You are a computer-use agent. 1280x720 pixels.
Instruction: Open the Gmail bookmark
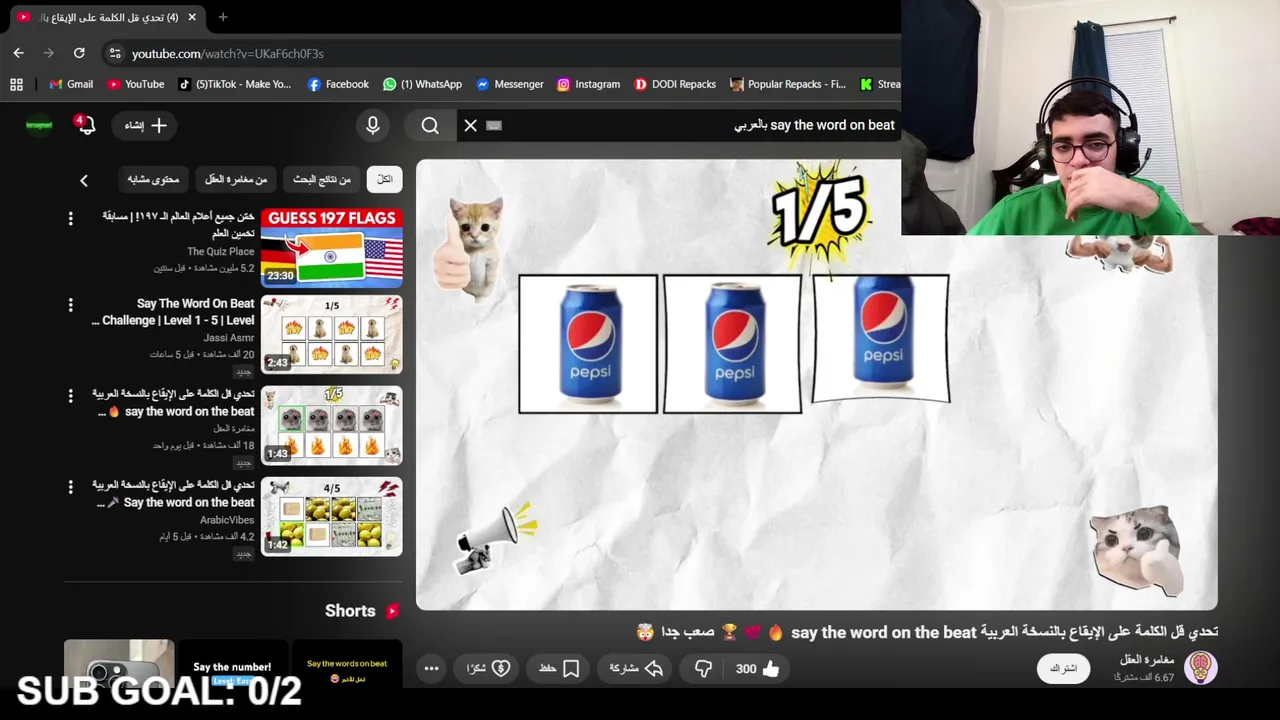[x=71, y=84]
